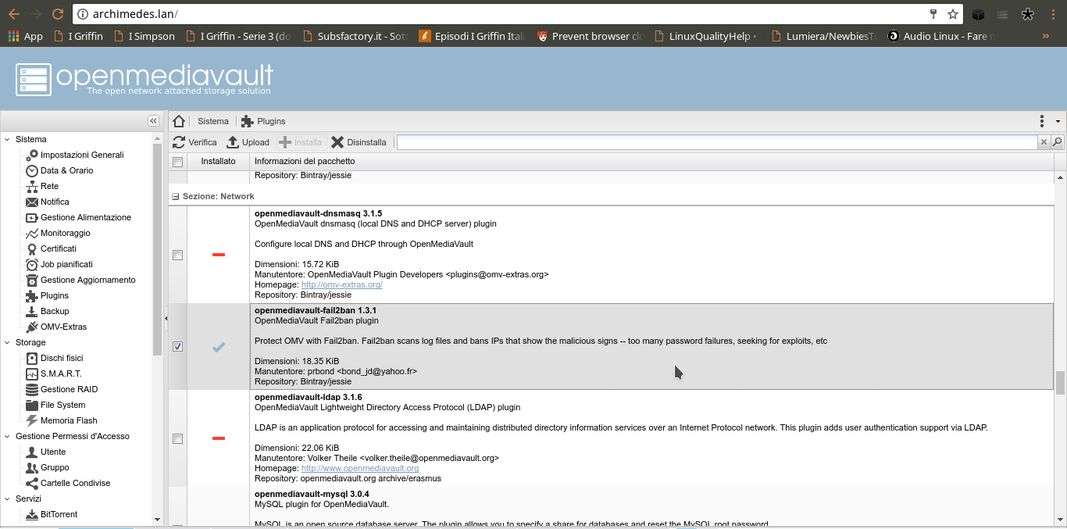Open Subsfactory.it bookmark

tap(355, 36)
